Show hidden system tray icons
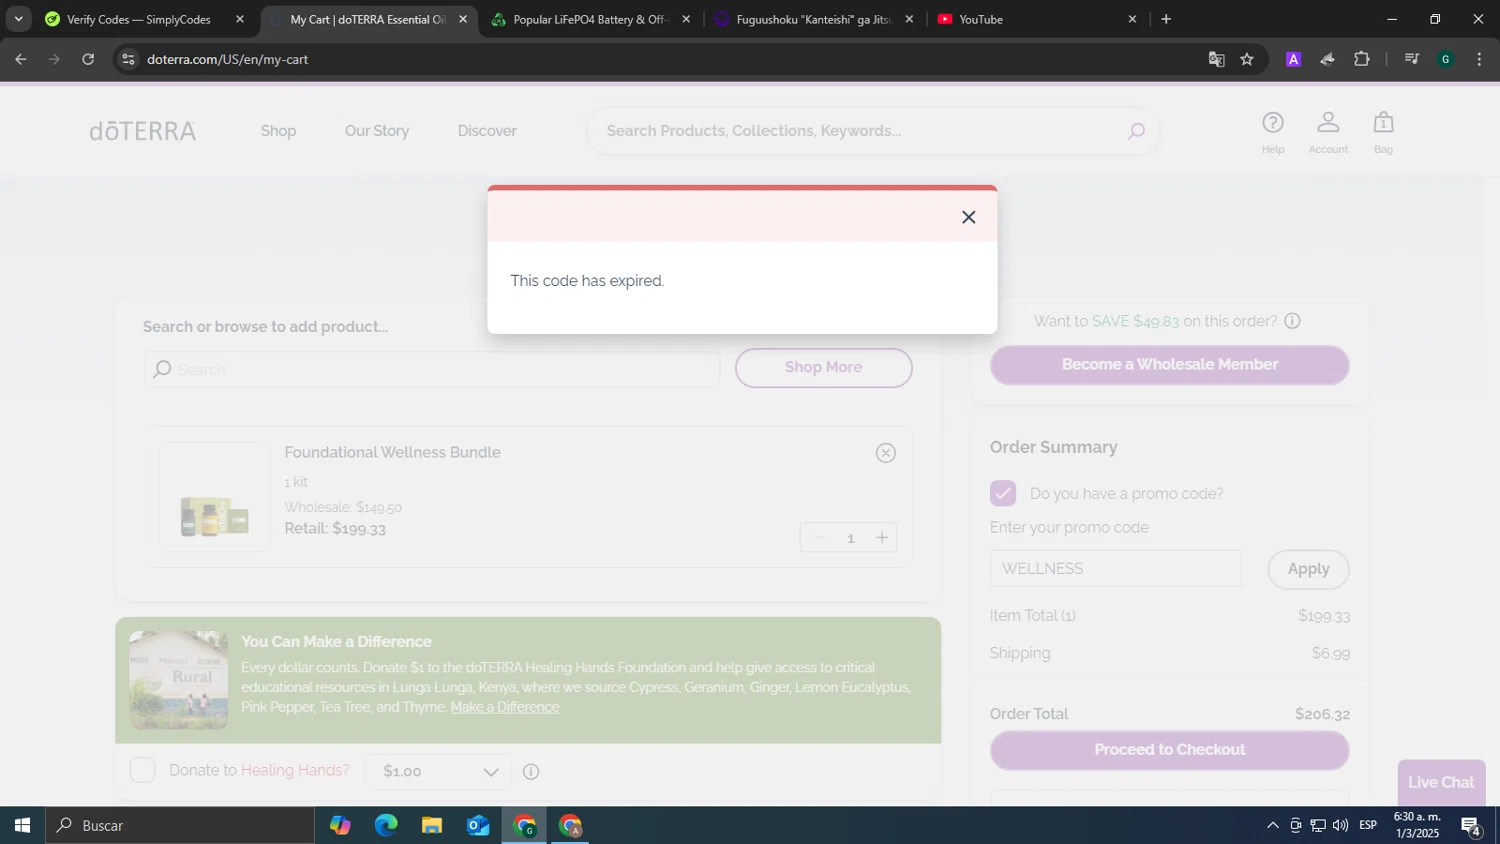1500x844 pixels. point(1272,825)
